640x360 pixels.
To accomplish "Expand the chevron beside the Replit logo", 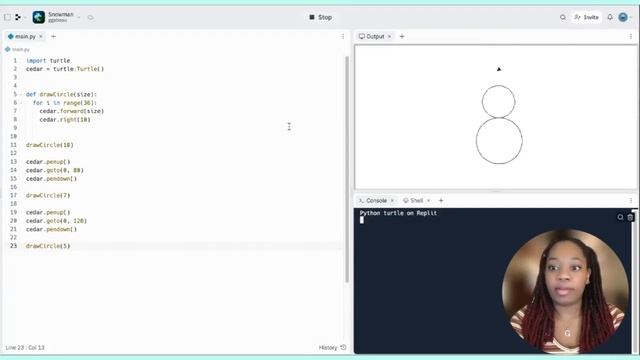I will coord(25,17).
